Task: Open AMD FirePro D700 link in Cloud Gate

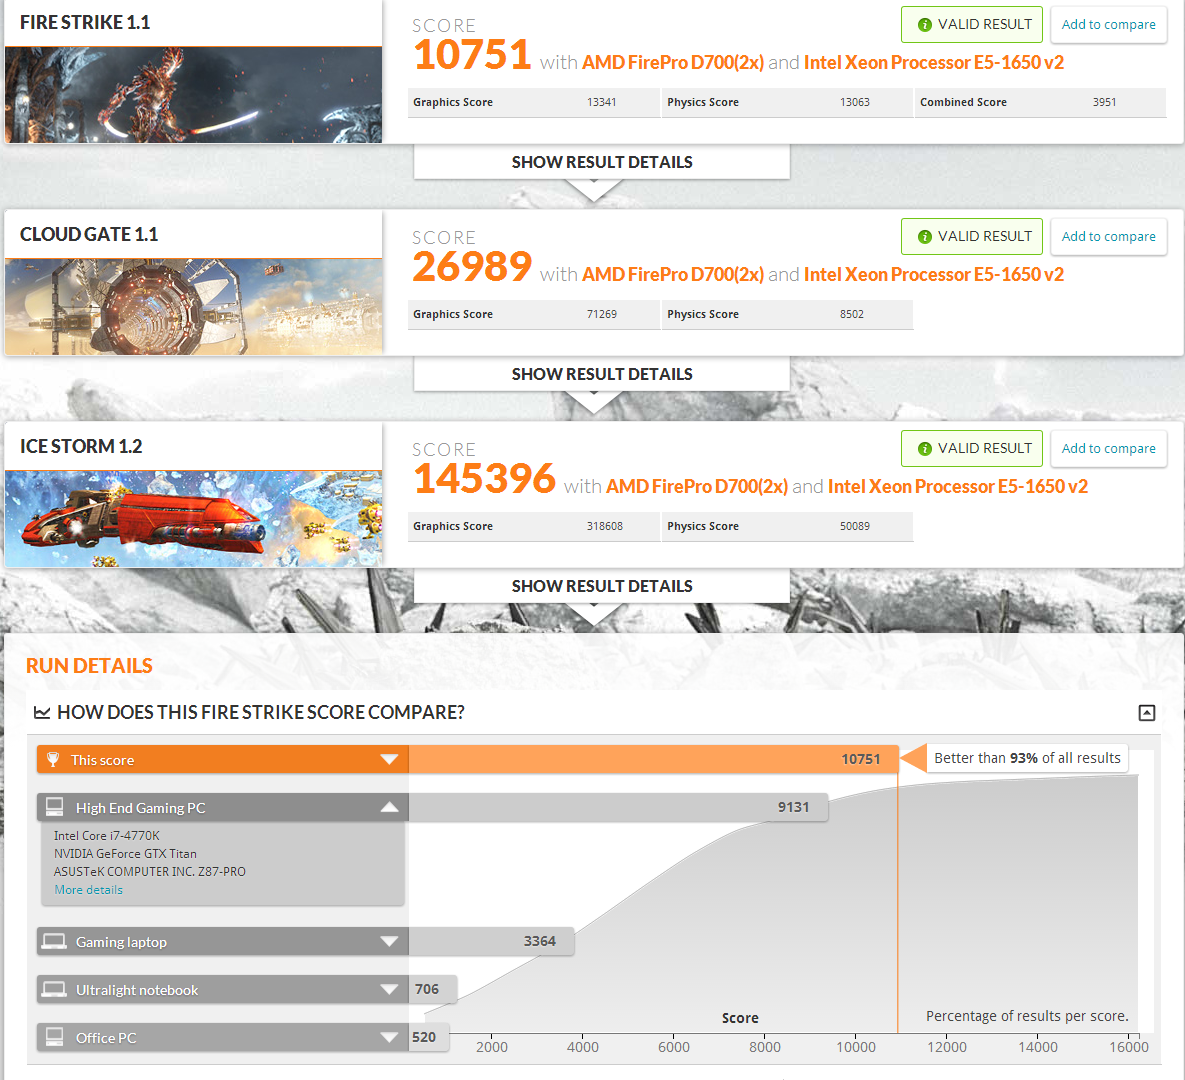Action: tap(673, 274)
